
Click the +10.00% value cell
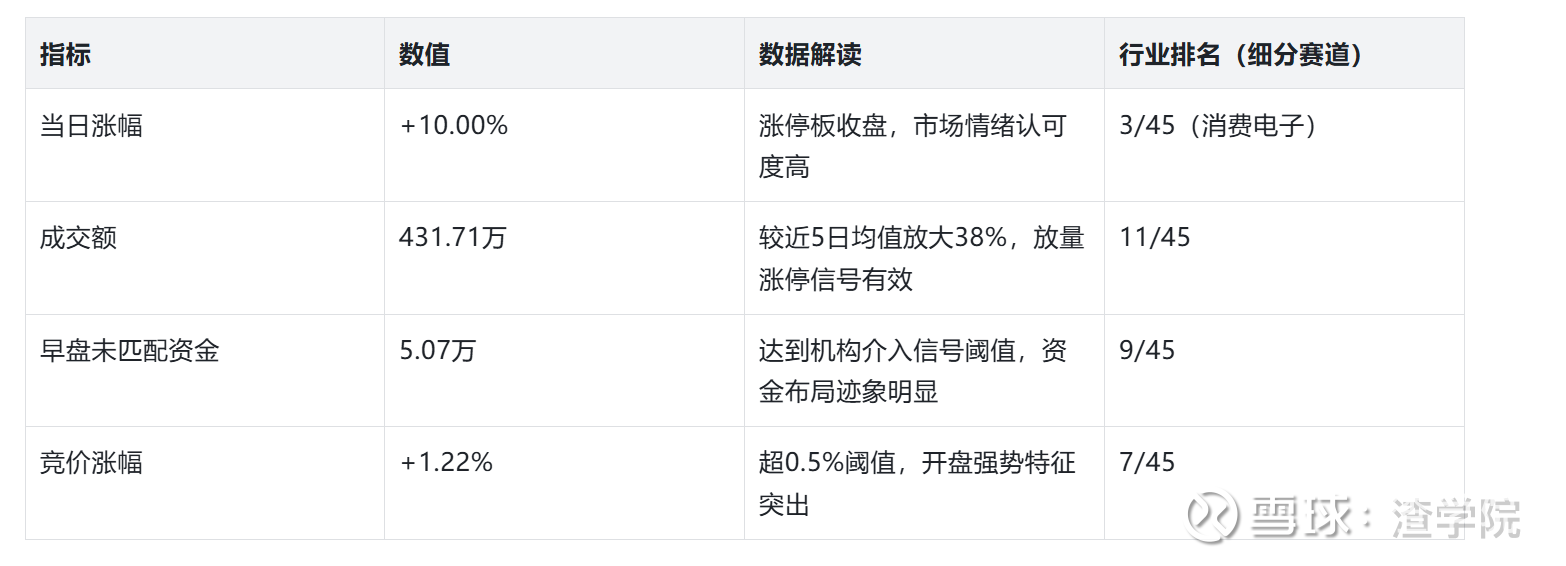coord(453,126)
